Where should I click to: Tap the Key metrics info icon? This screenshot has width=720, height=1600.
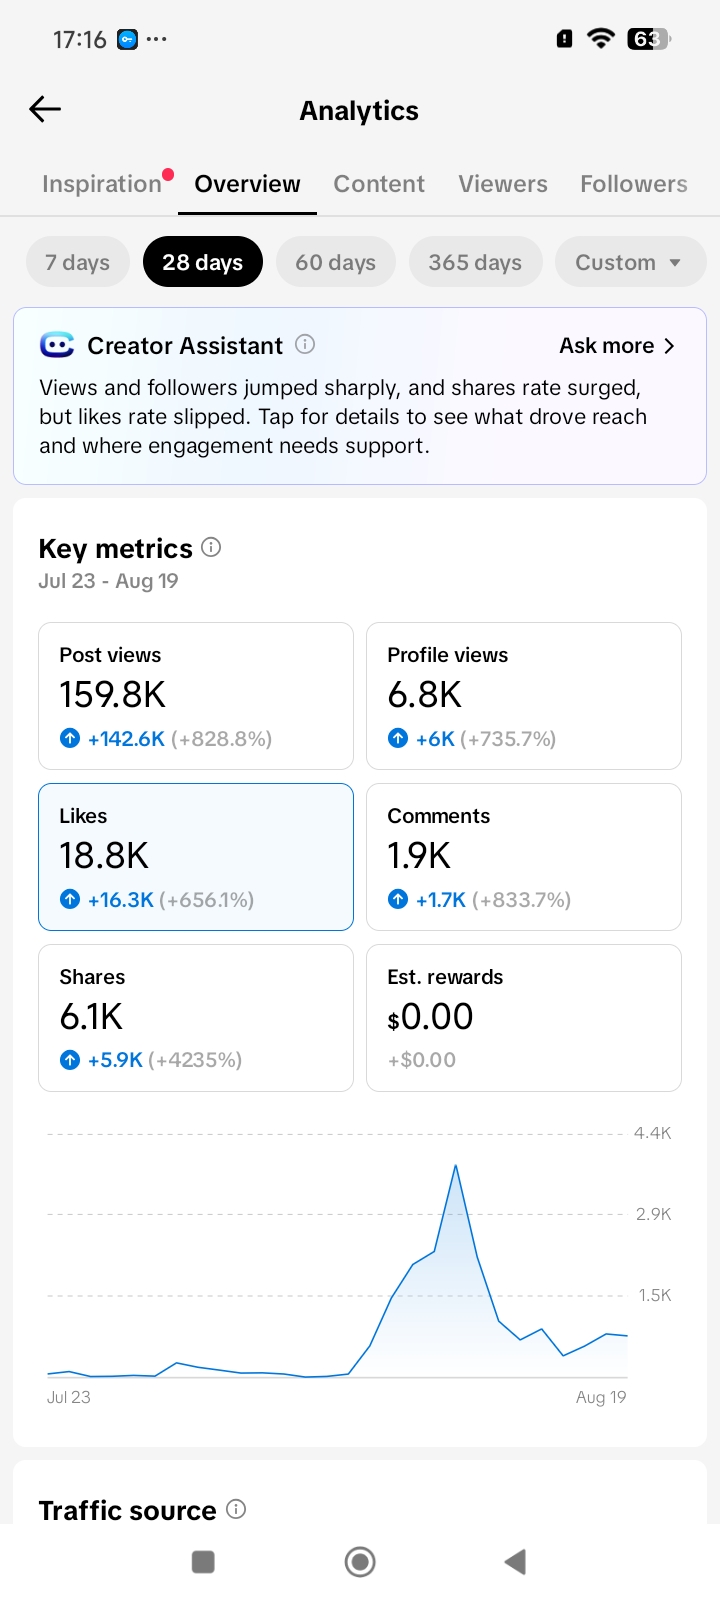pos(211,547)
